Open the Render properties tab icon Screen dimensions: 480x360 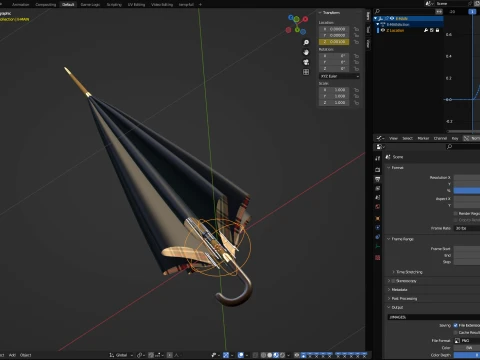click(x=378, y=170)
